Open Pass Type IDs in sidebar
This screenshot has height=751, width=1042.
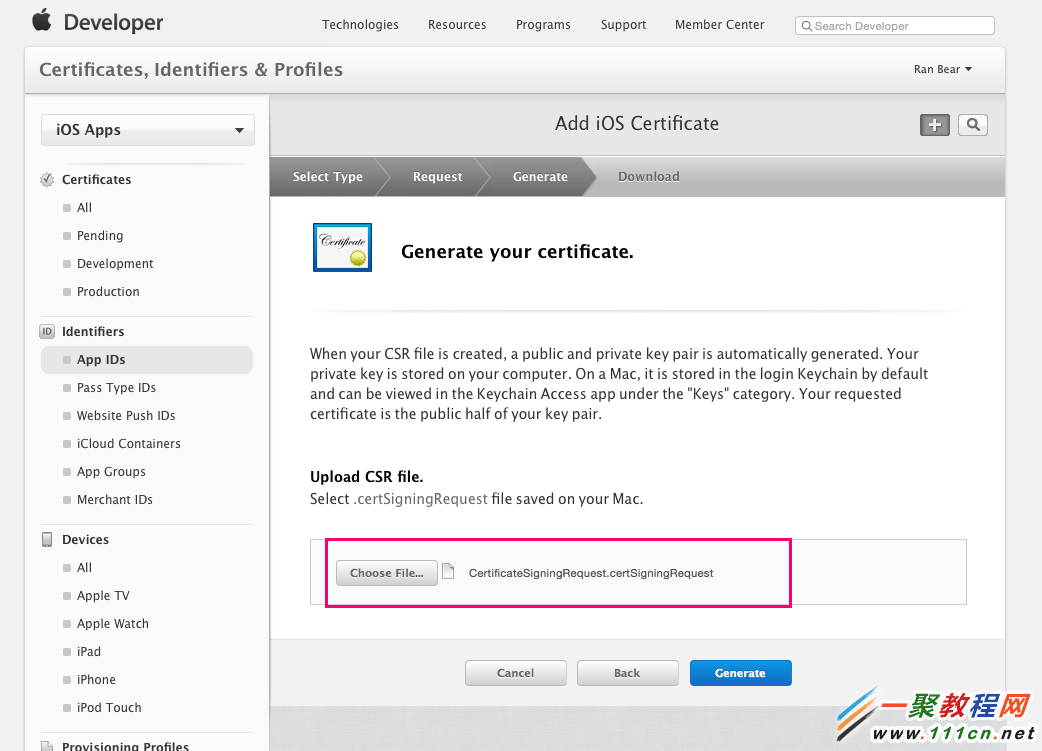(x=116, y=388)
